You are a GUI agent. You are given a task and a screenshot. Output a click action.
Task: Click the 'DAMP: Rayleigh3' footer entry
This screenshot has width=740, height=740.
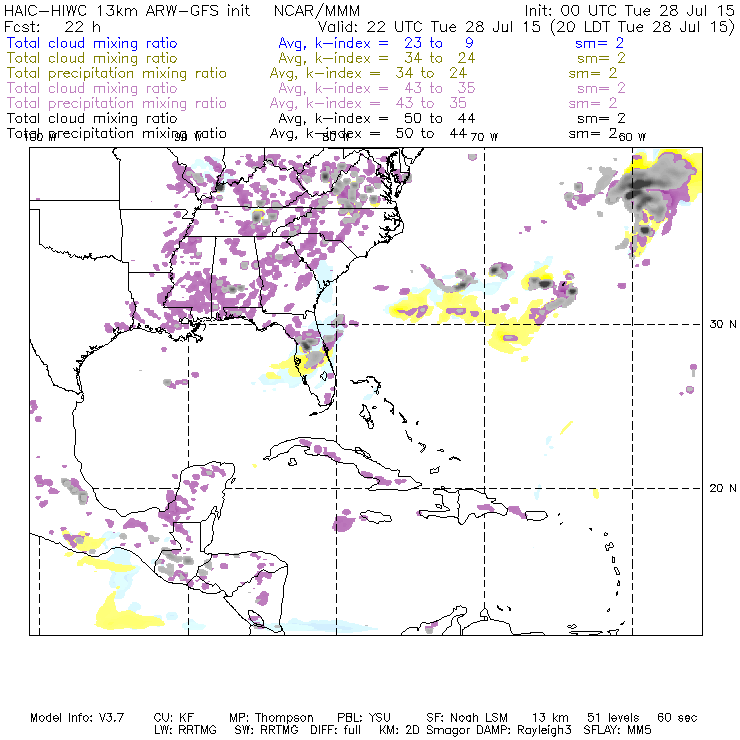[525, 731]
